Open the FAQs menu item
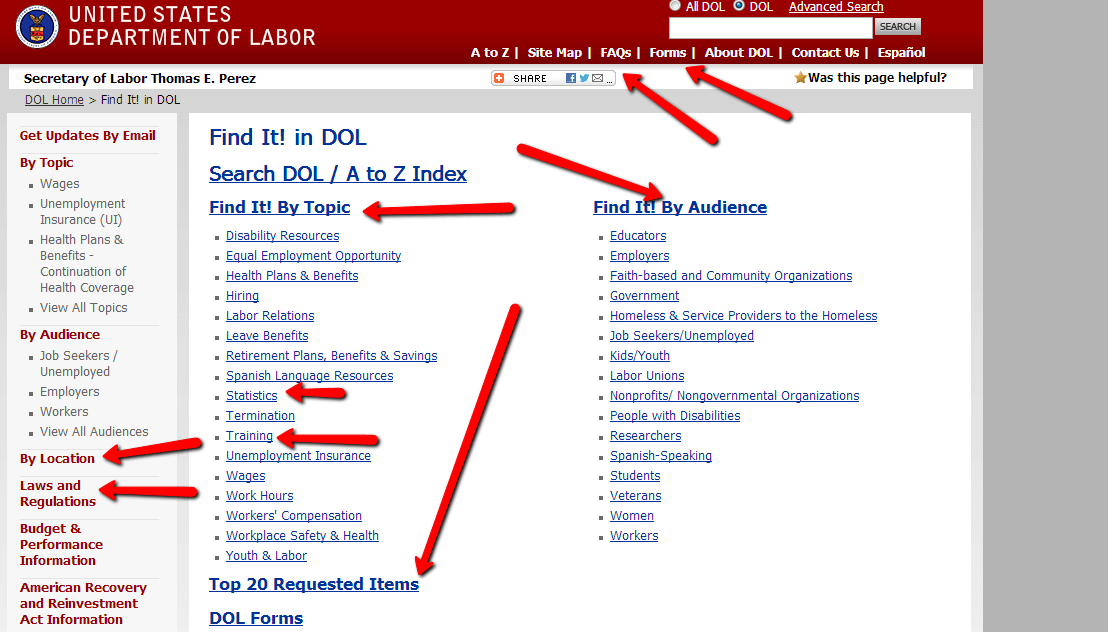Screen dimensions: 1108x632 point(615,53)
